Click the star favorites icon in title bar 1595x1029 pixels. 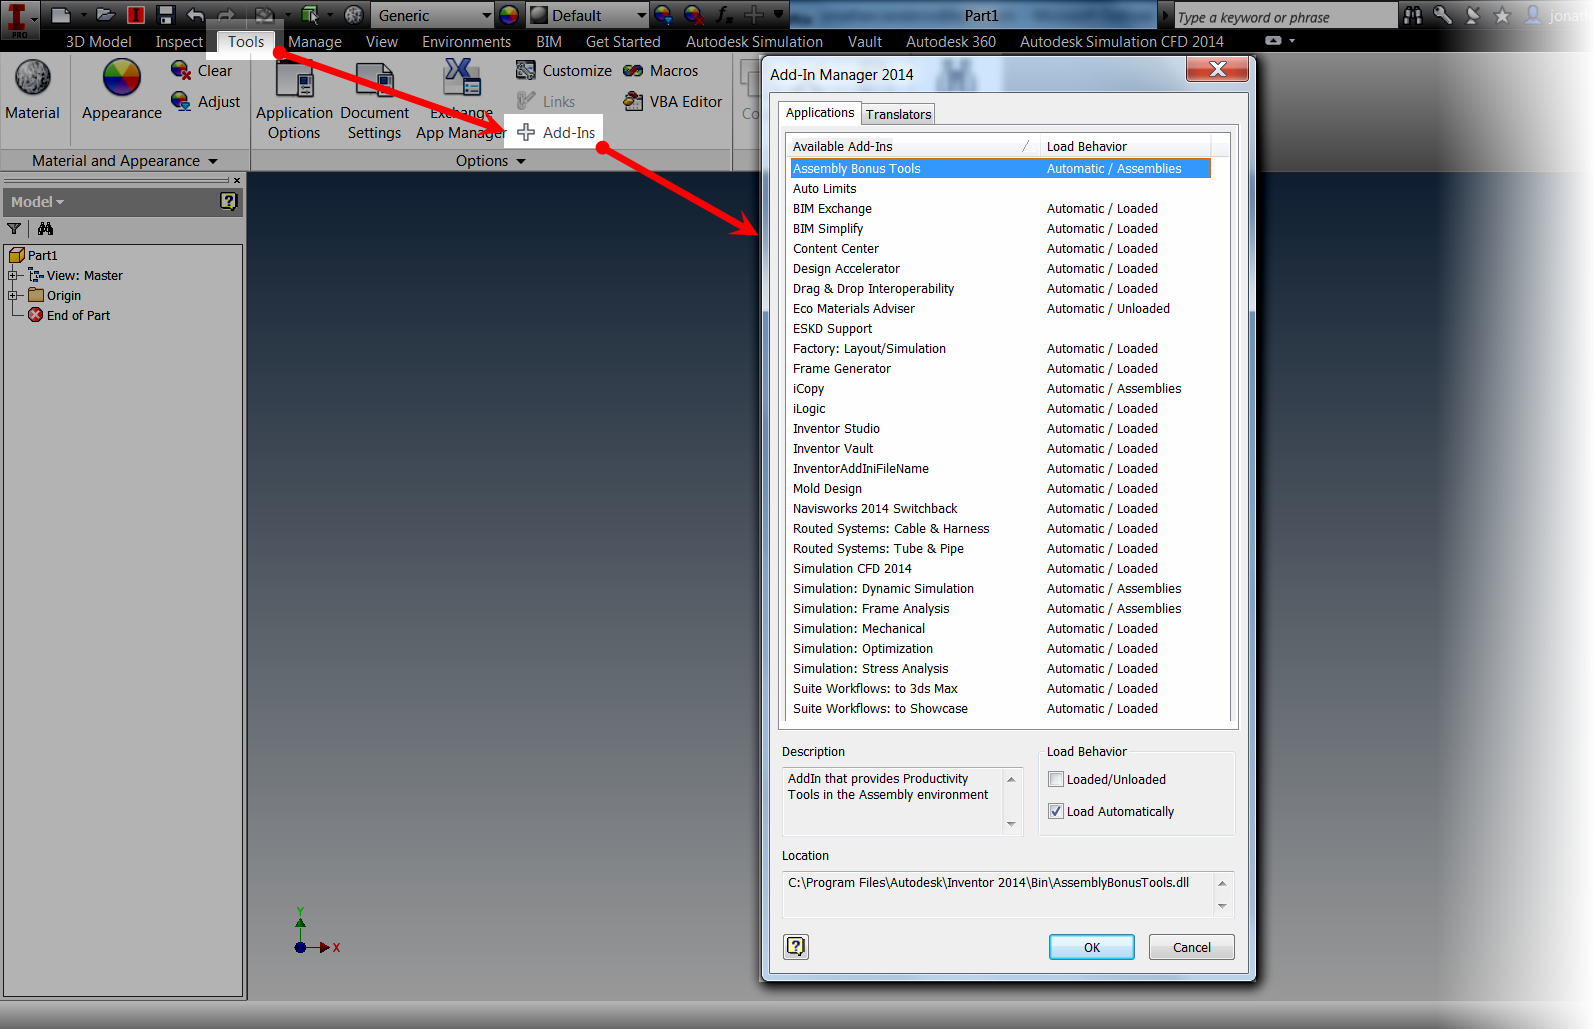click(x=1502, y=15)
